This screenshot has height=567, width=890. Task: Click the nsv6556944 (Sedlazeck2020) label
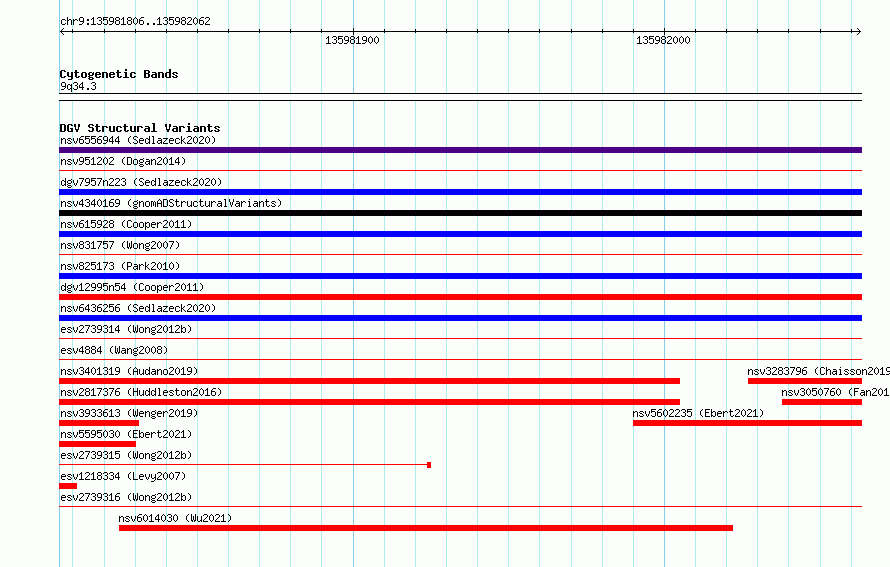[x=138, y=140]
